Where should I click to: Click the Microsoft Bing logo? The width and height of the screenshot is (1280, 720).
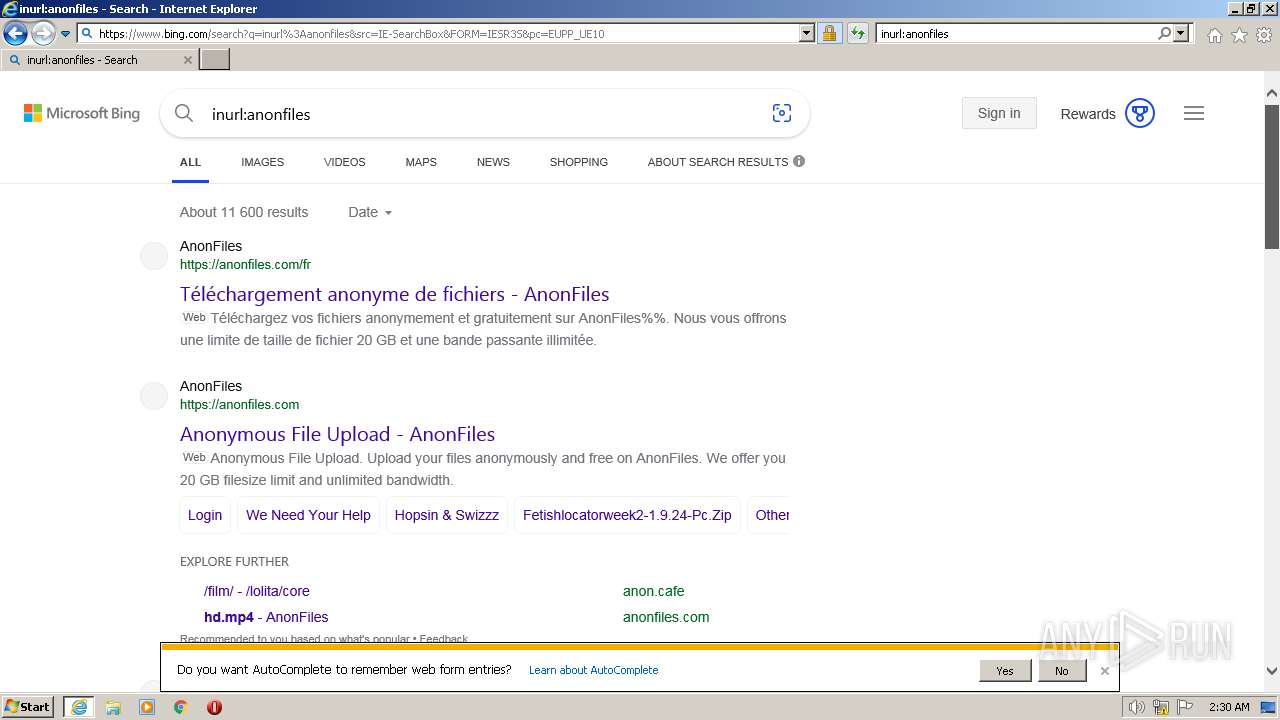[x=82, y=113]
